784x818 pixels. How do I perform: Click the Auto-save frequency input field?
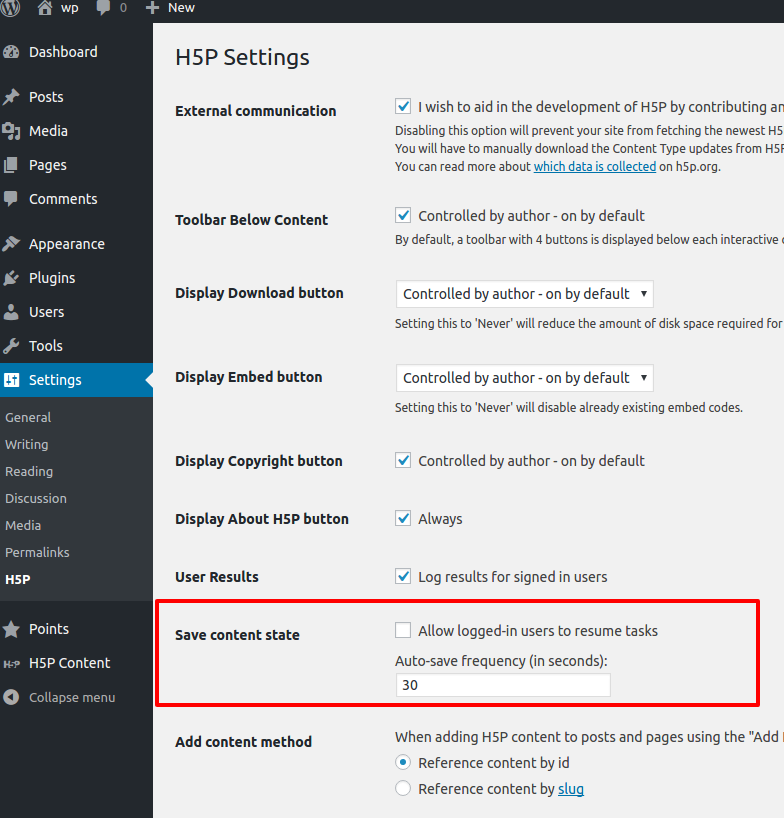pyautogui.click(x=503, y=685)
